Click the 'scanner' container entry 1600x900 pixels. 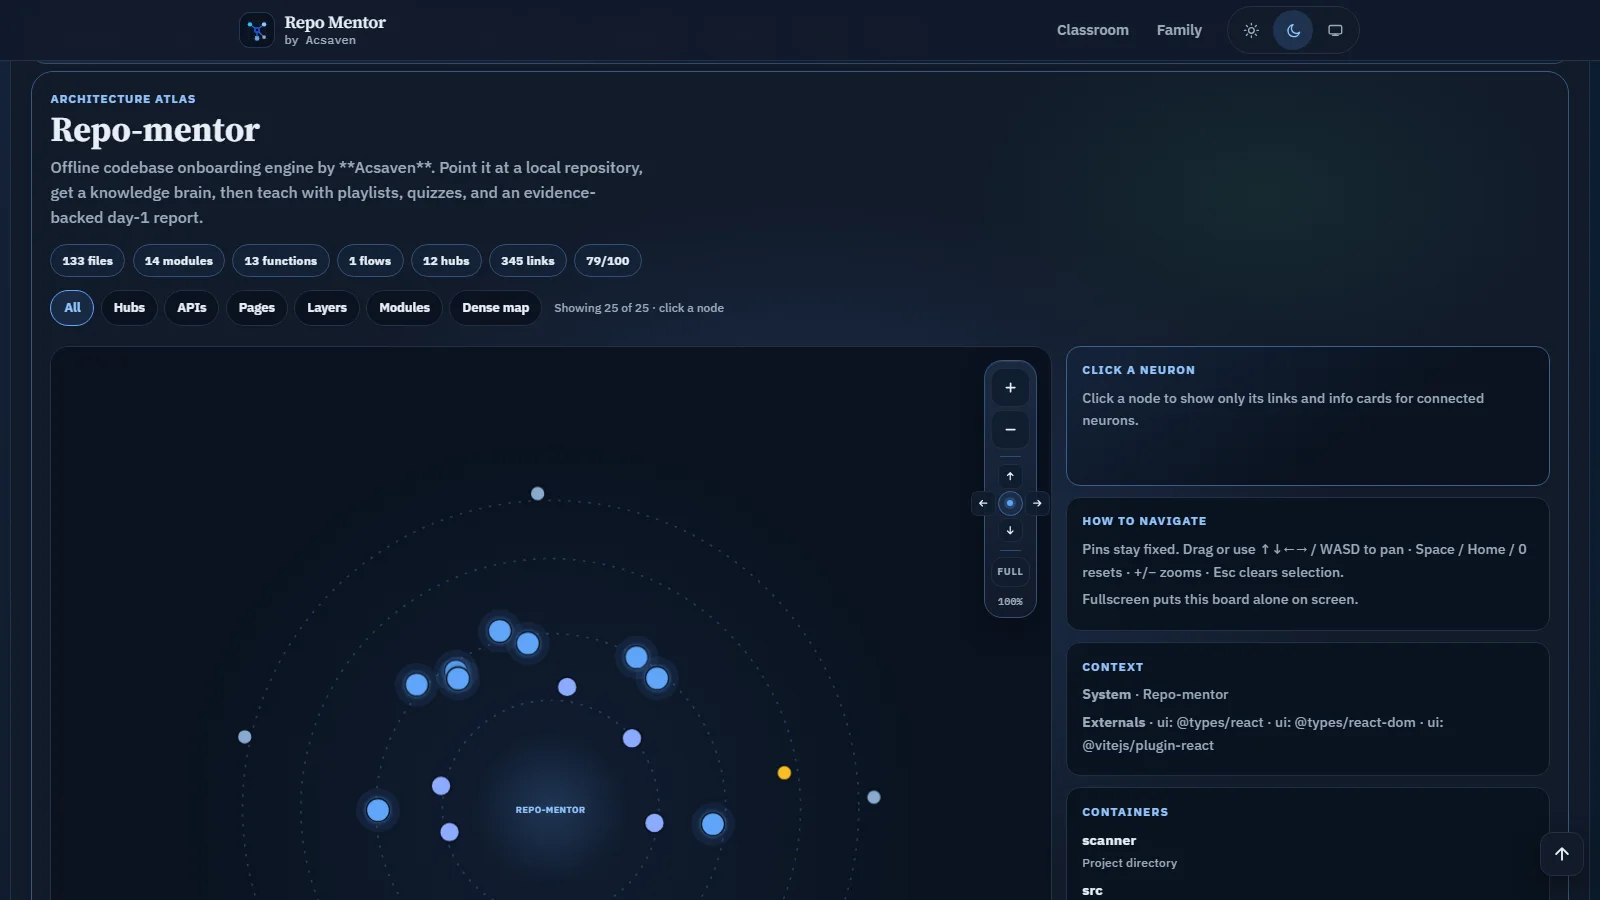[1109, 841]
